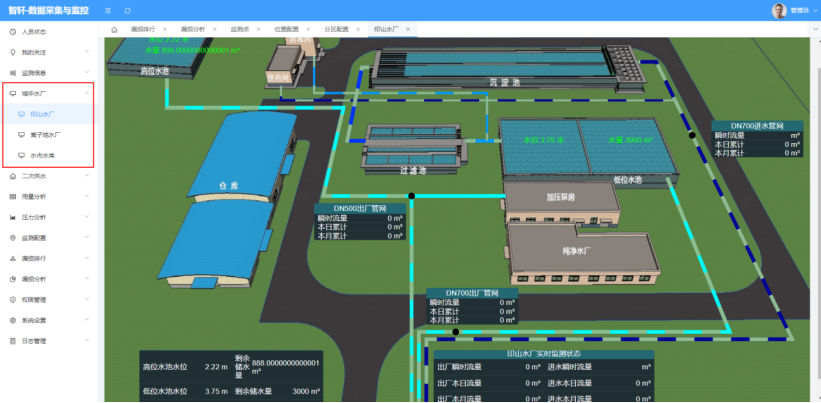The image size is (821, 403).
Task: Click the black sensor dot near DN500出厂管网
Action: point(412,196)
